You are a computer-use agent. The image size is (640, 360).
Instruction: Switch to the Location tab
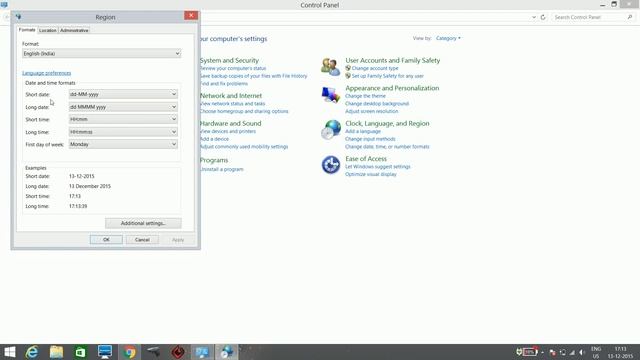tap(48, 30)
